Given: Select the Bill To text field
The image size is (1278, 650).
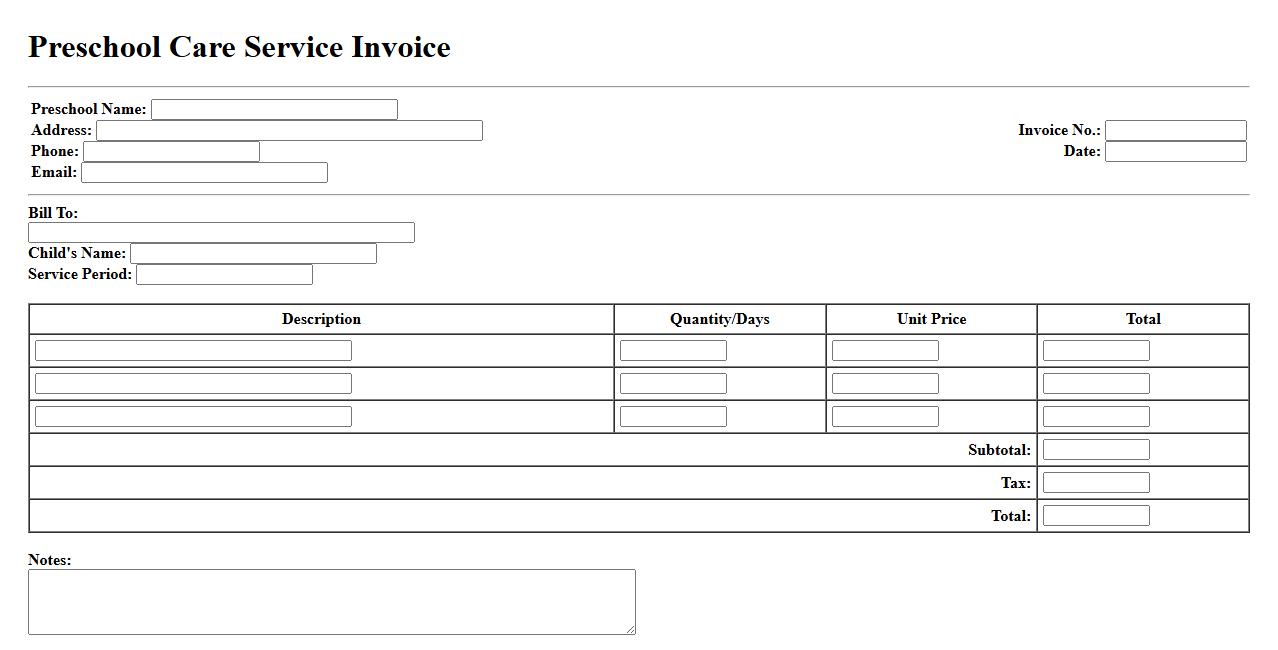Looking at the screenshot, I should pos(221,233).
